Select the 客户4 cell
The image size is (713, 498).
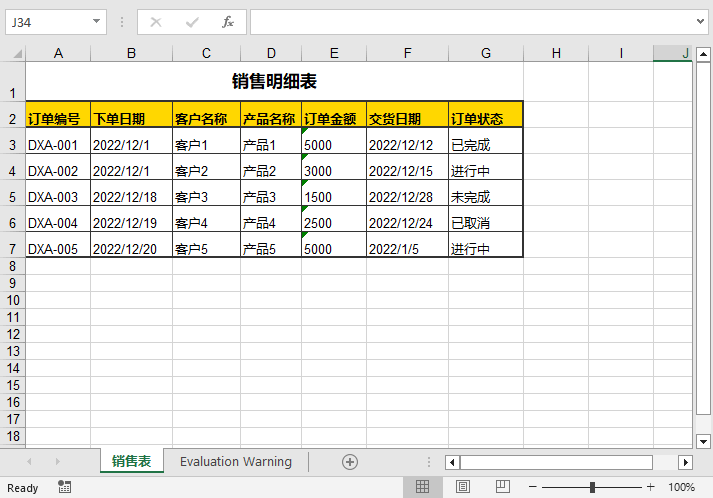pos(206,218)
